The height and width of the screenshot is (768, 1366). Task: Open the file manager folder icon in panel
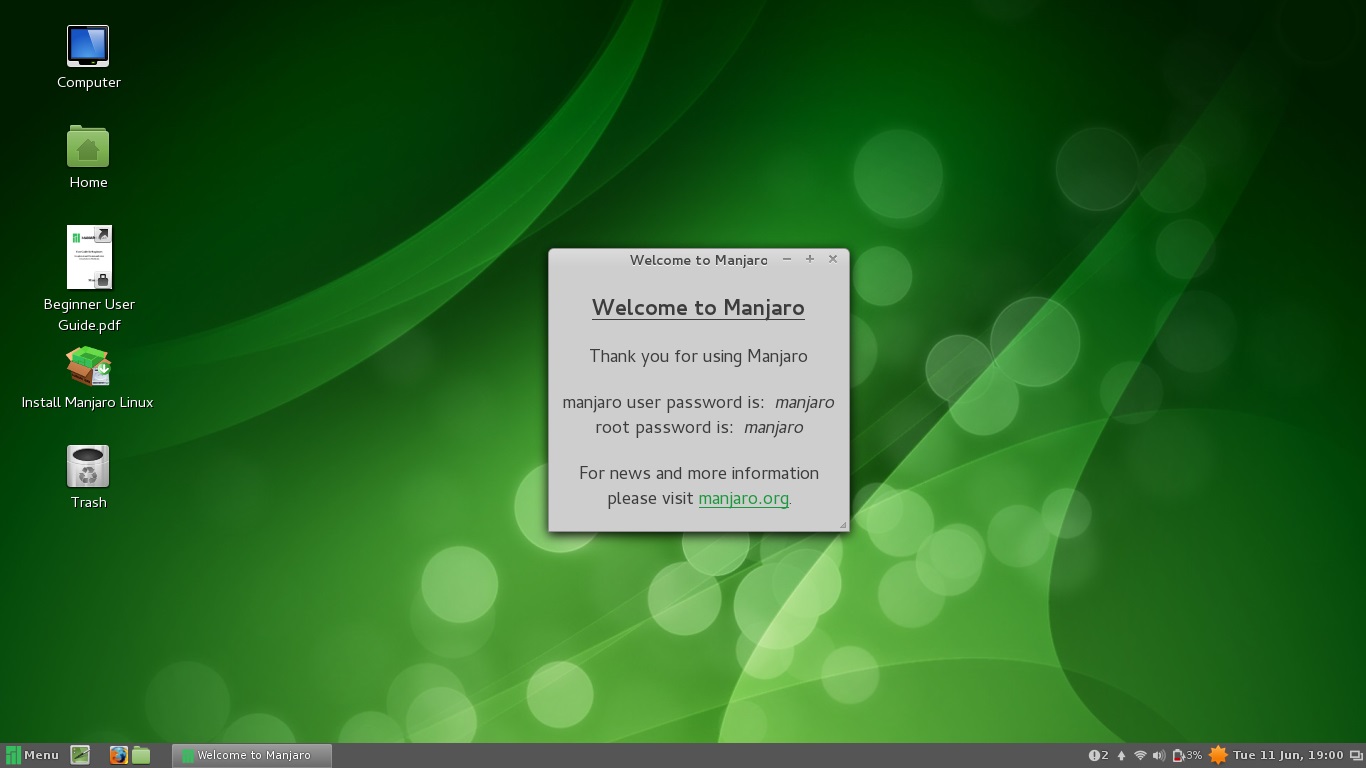pos(141,755)
